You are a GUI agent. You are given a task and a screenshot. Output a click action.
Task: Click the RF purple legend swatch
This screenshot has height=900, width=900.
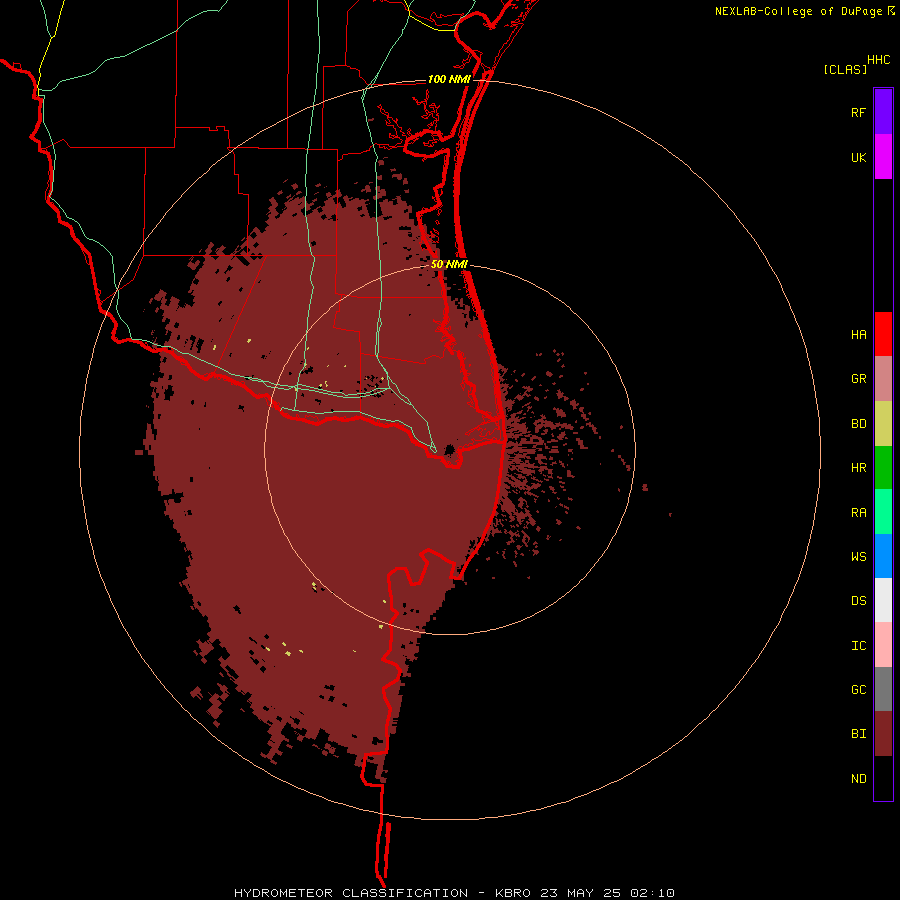[x=883, y=112]
